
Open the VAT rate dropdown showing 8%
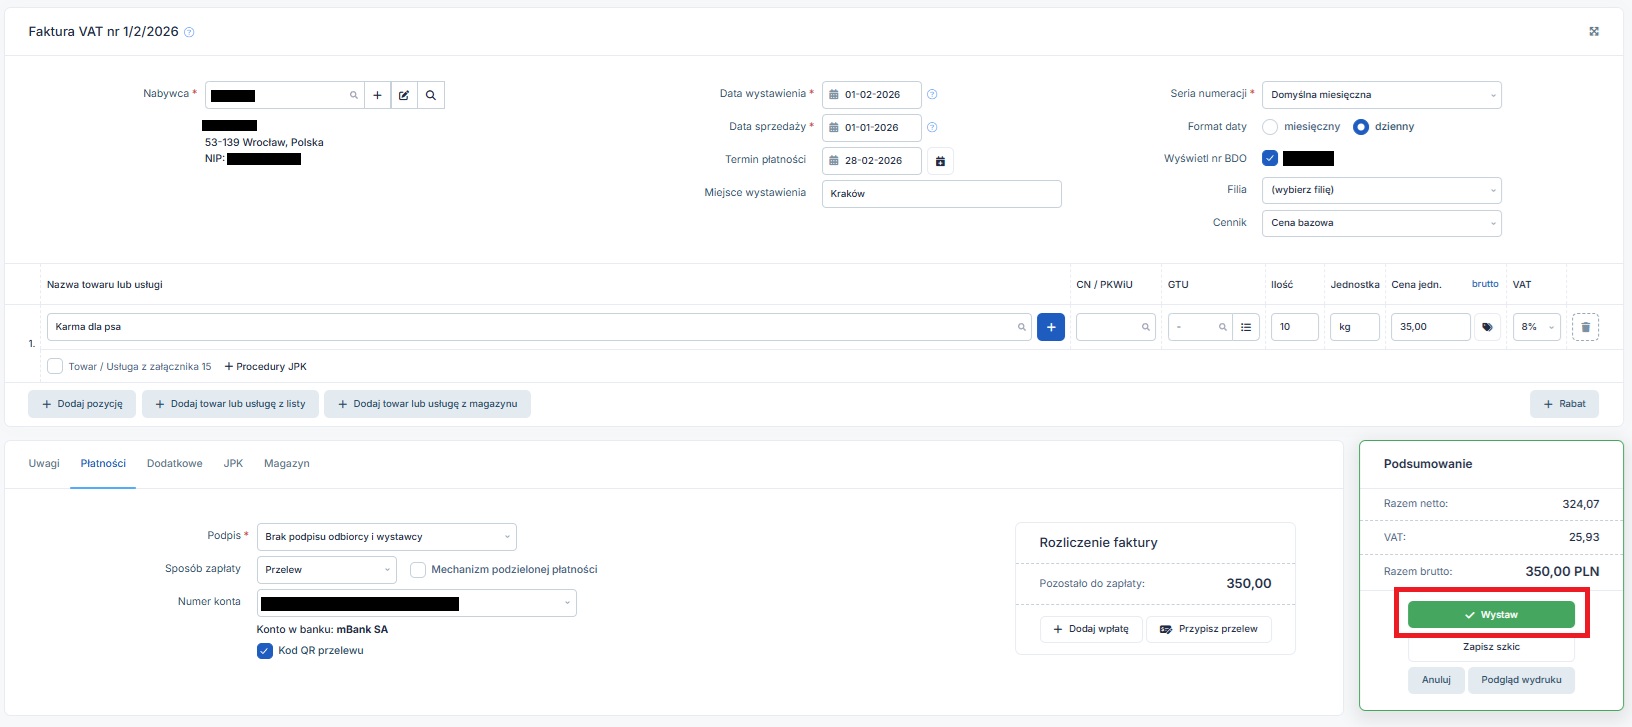click(x=1536, y=327)
